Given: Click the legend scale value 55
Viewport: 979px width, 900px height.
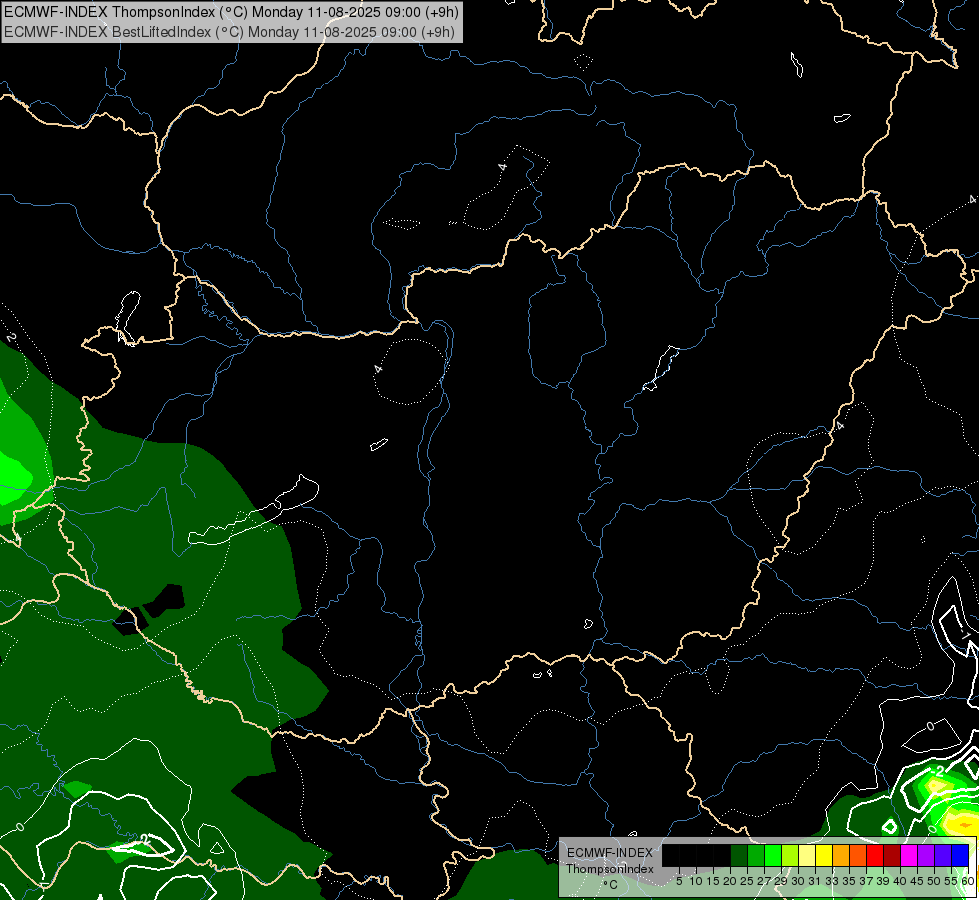Looking at the screenshot, I should [951, 881].
